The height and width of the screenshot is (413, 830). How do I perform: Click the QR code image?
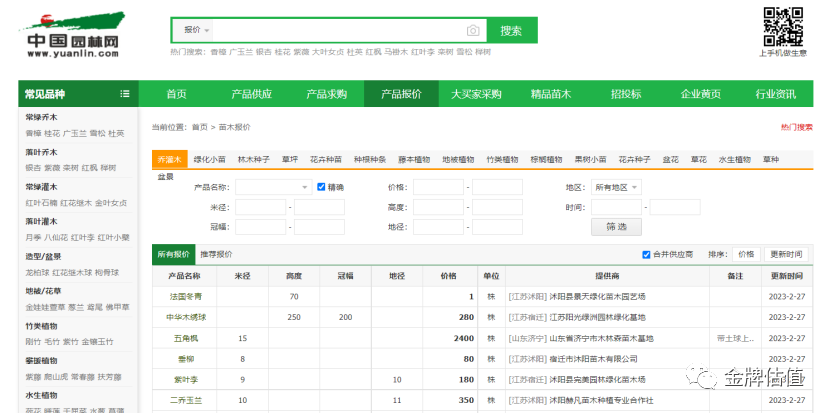click(x=783, y=26)
